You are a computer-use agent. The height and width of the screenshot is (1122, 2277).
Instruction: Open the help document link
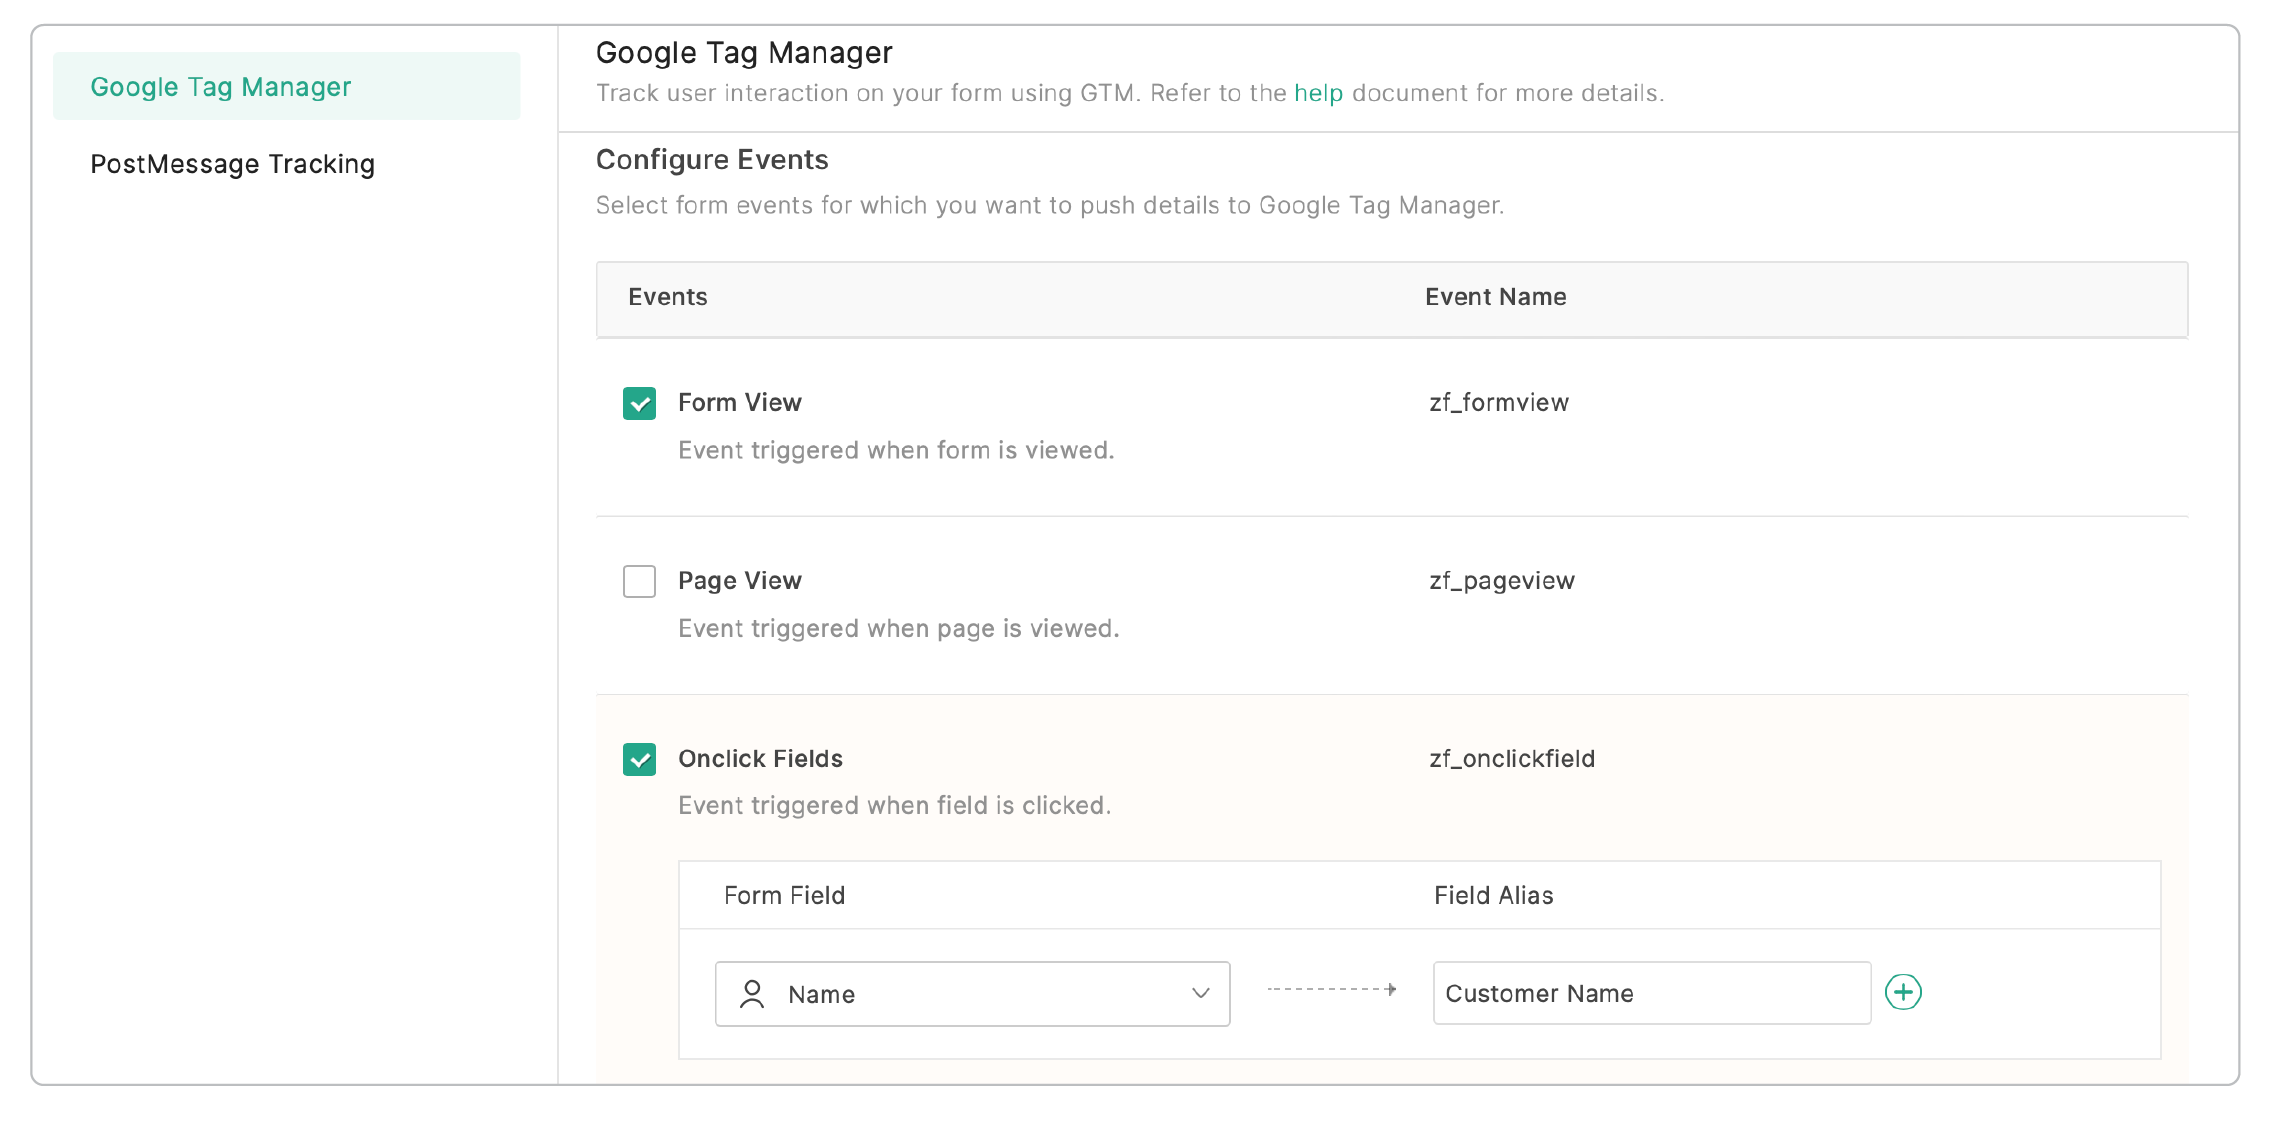[x=1318, y=93]
